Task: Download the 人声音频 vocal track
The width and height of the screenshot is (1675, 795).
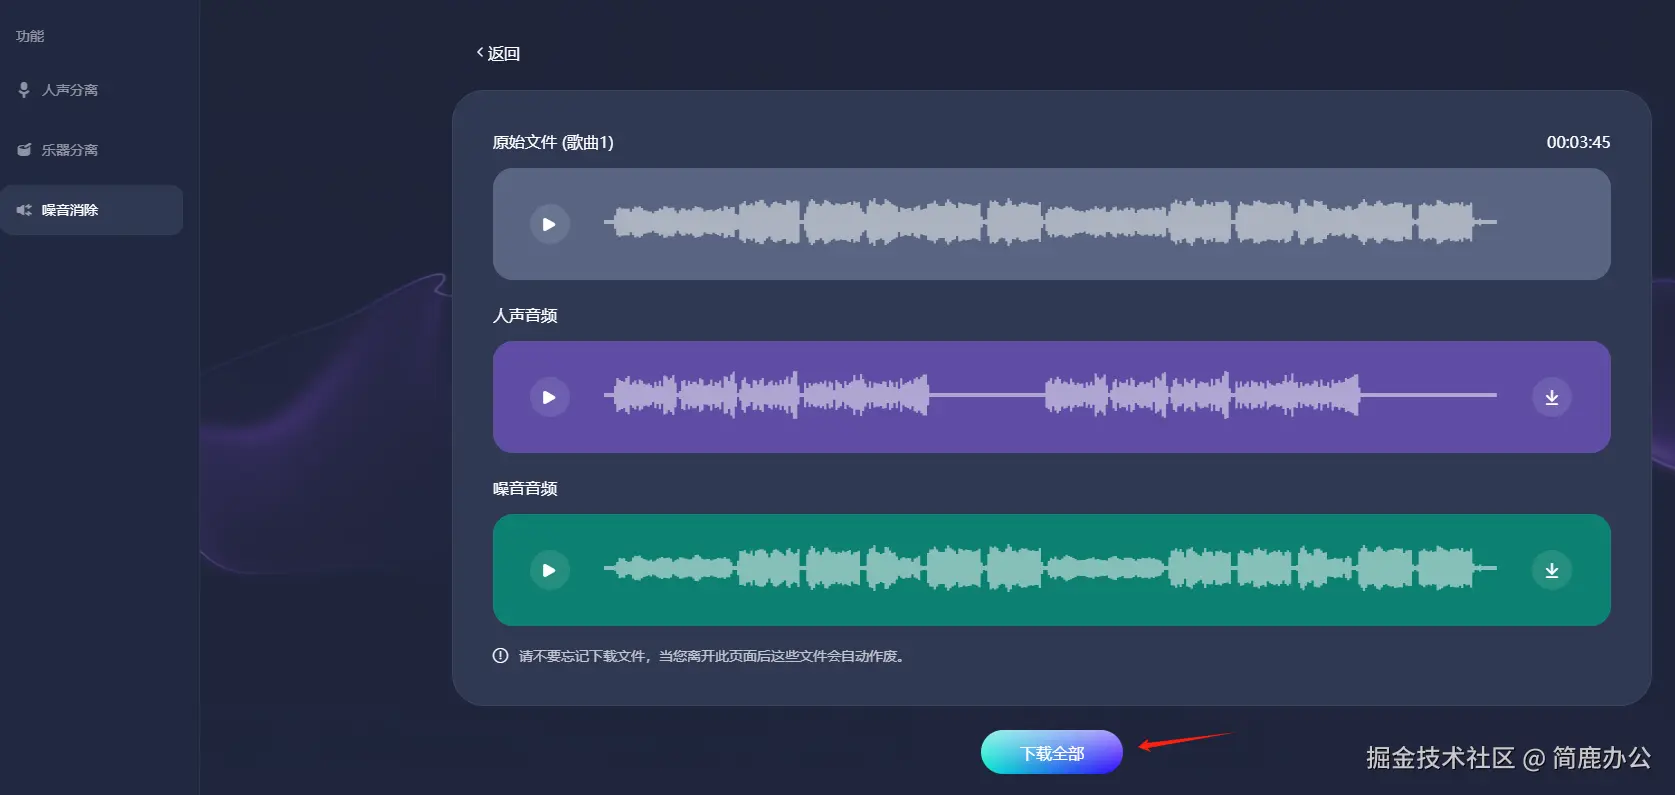Action: (x=1551, y=397)
